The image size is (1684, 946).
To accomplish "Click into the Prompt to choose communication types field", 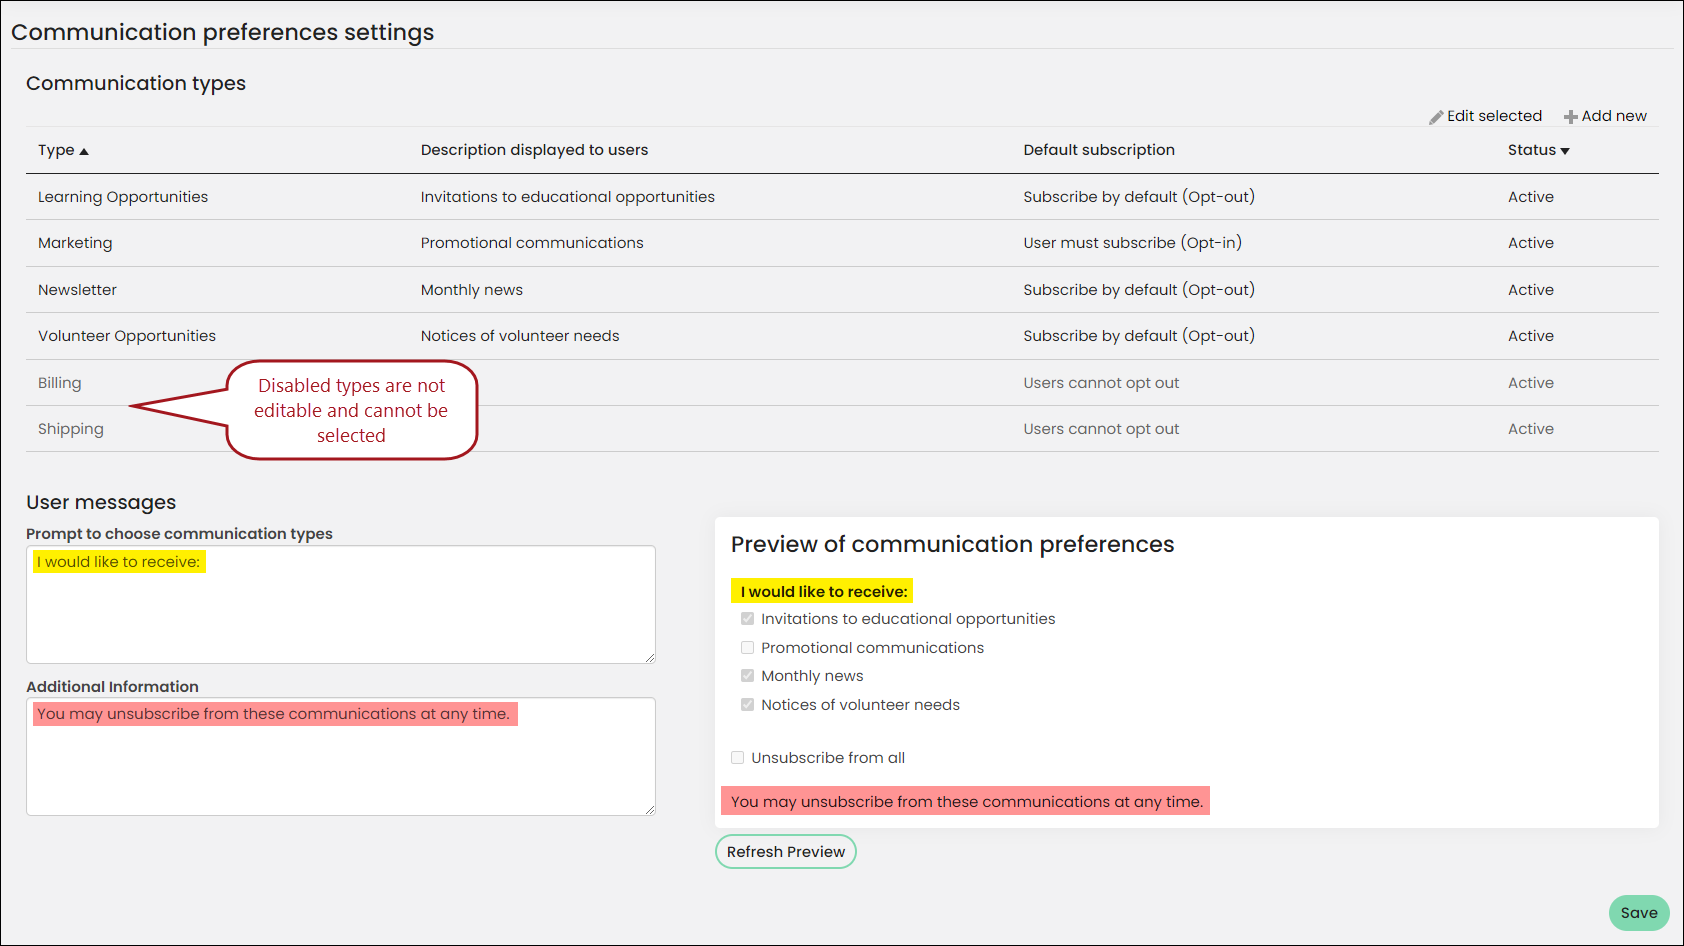I will 341,604.
